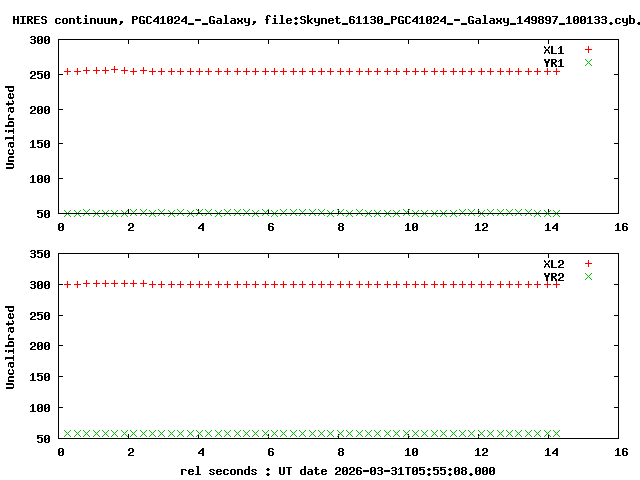This screenshot has width=640, height=480.
Task: Click the 8 x-axis tick of bottom plot
Action: (x=341, y=452)
